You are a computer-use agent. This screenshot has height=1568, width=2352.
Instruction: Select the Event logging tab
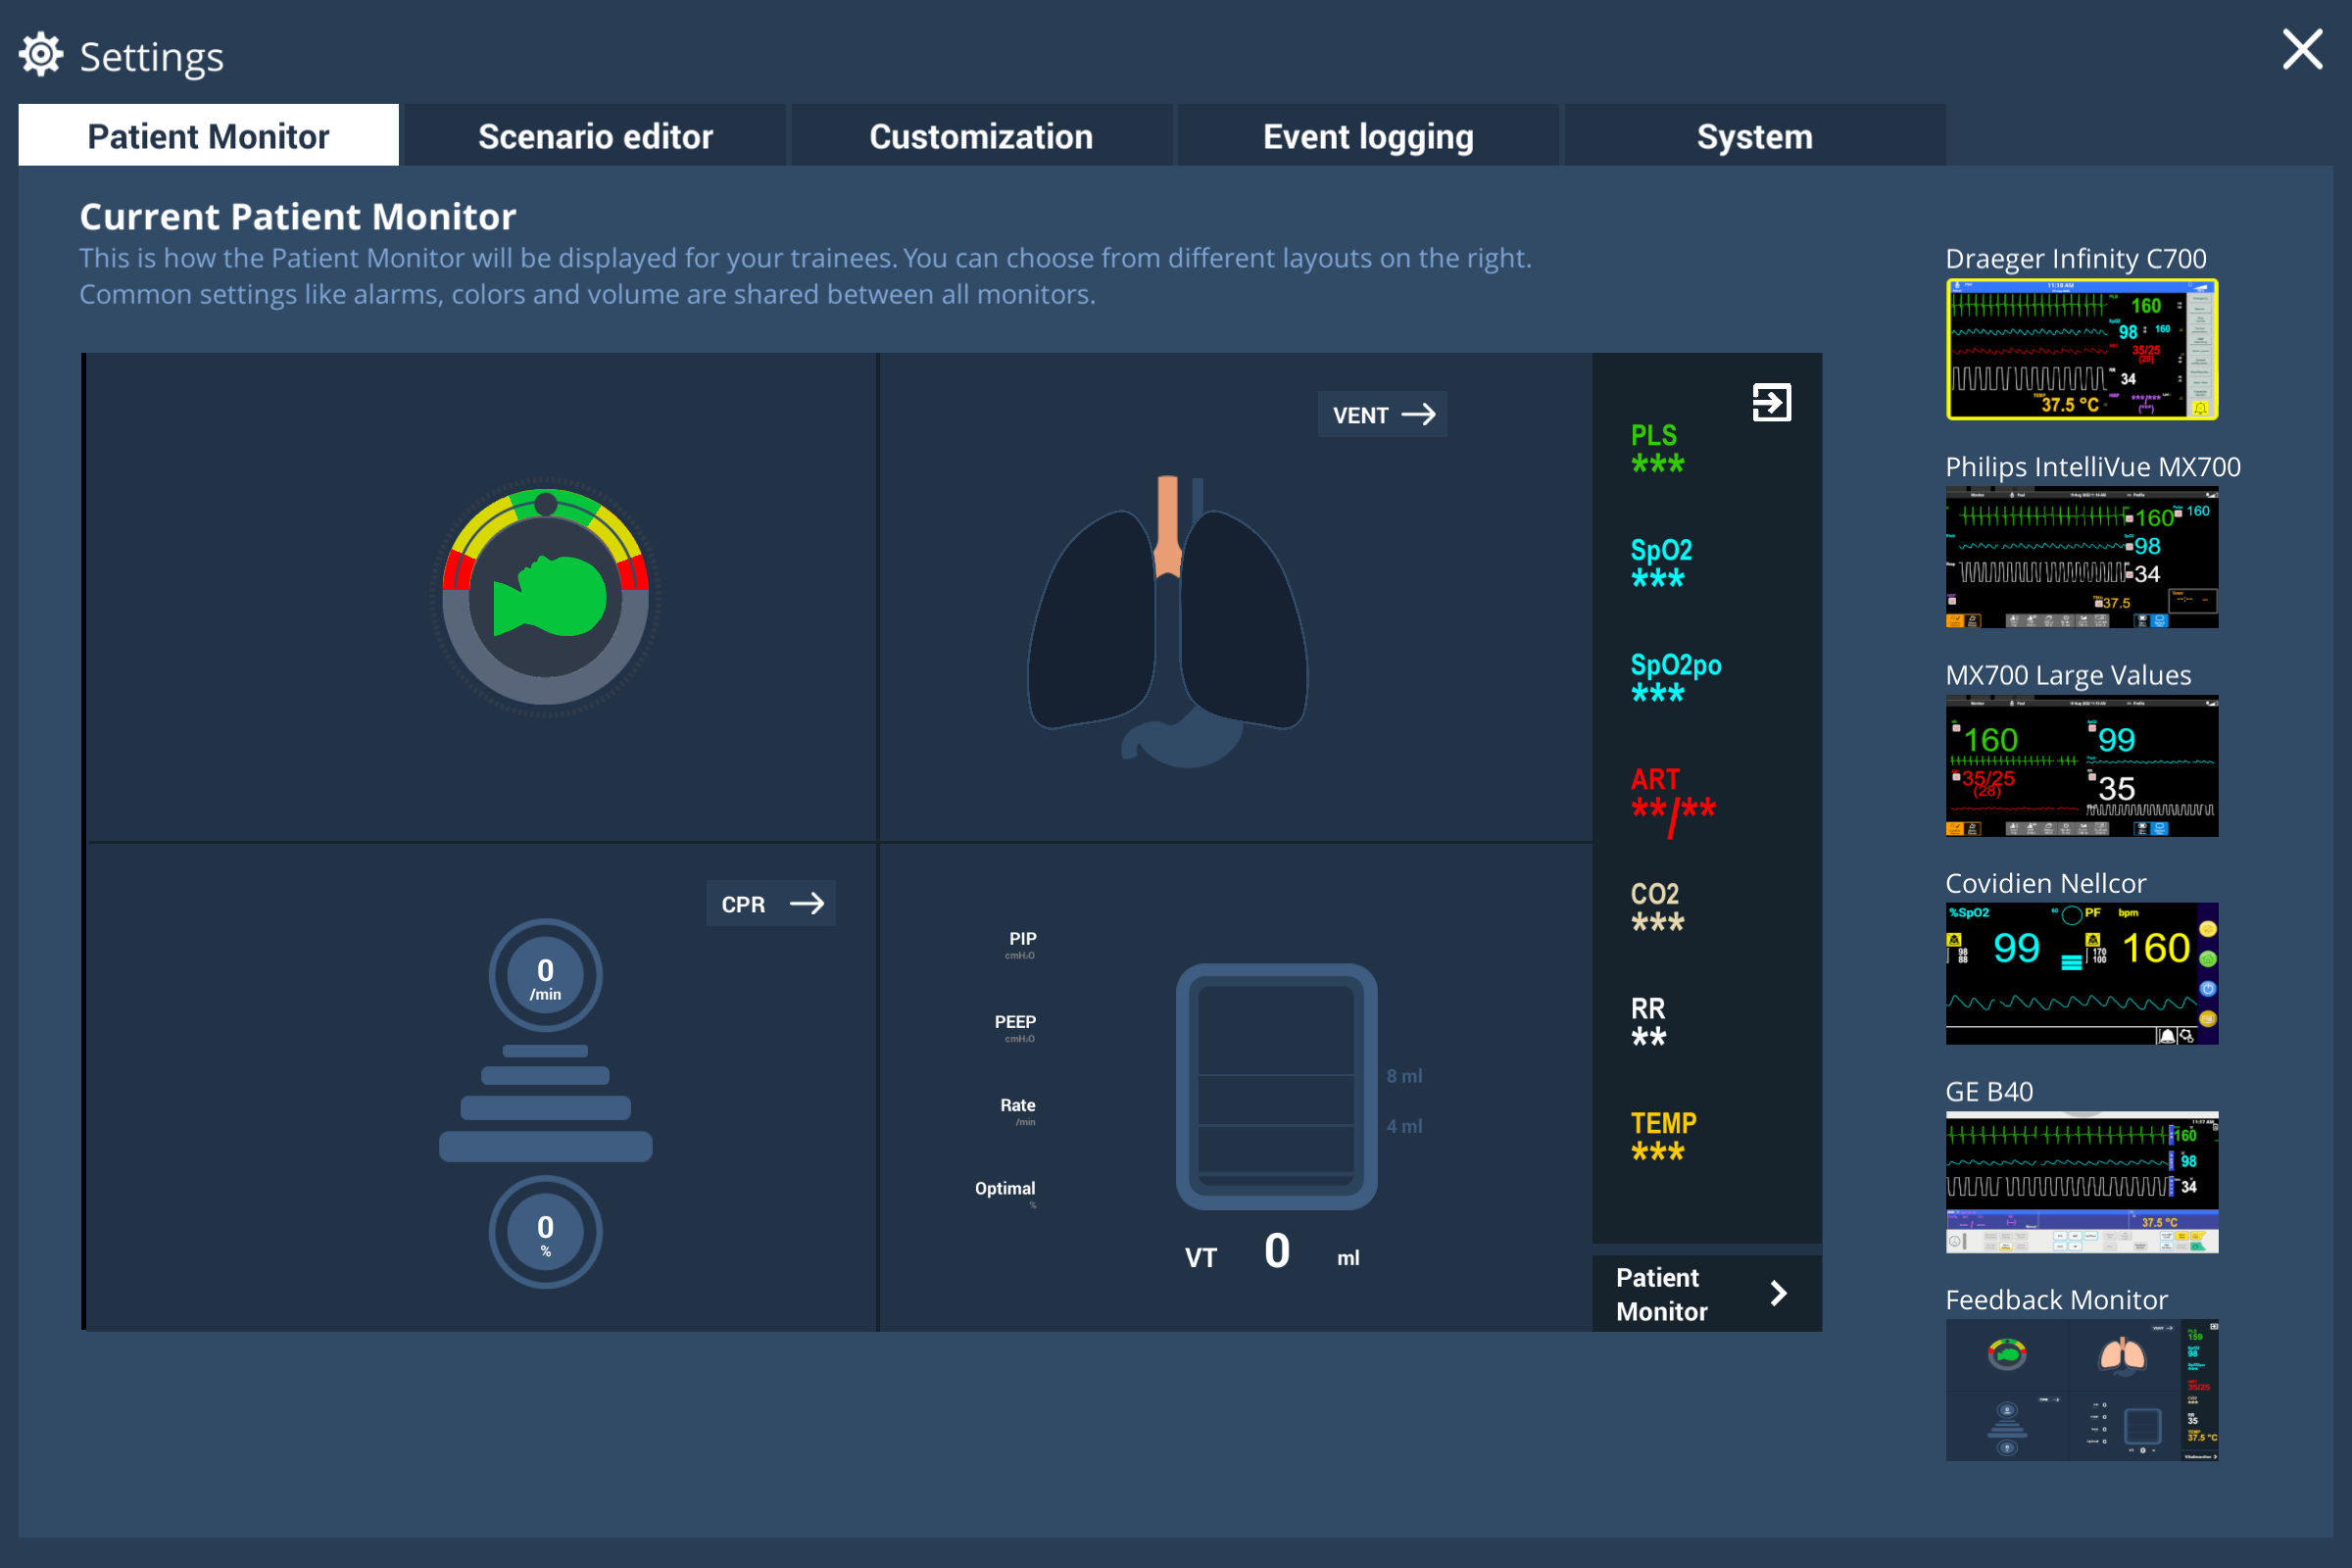[x=1368, y=135]
